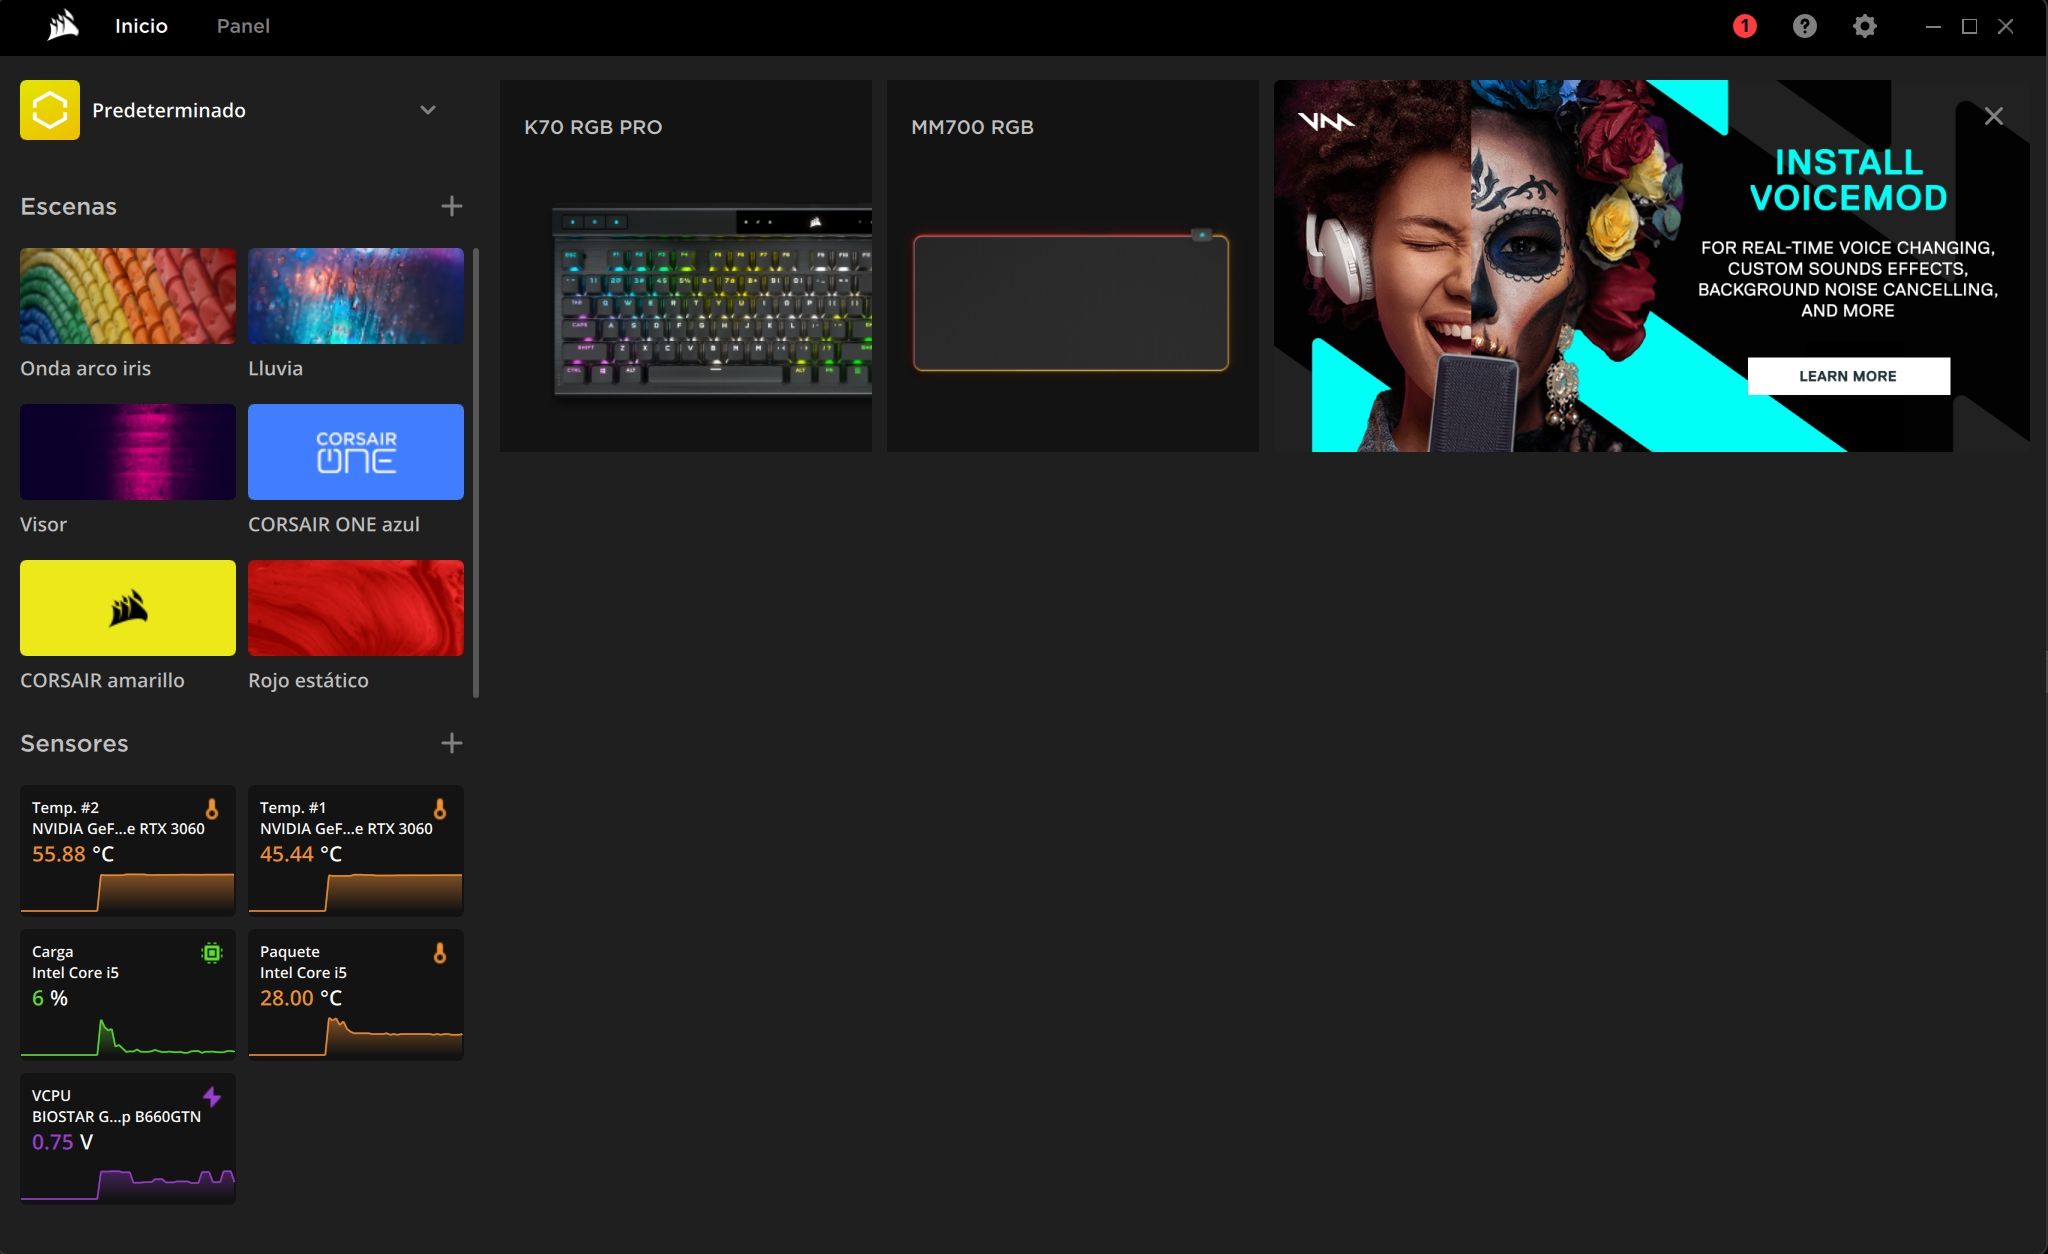Screen dimensions: 2048x1254
Task: Apply the CORSAIR amarillo scene
Action: 128,608
